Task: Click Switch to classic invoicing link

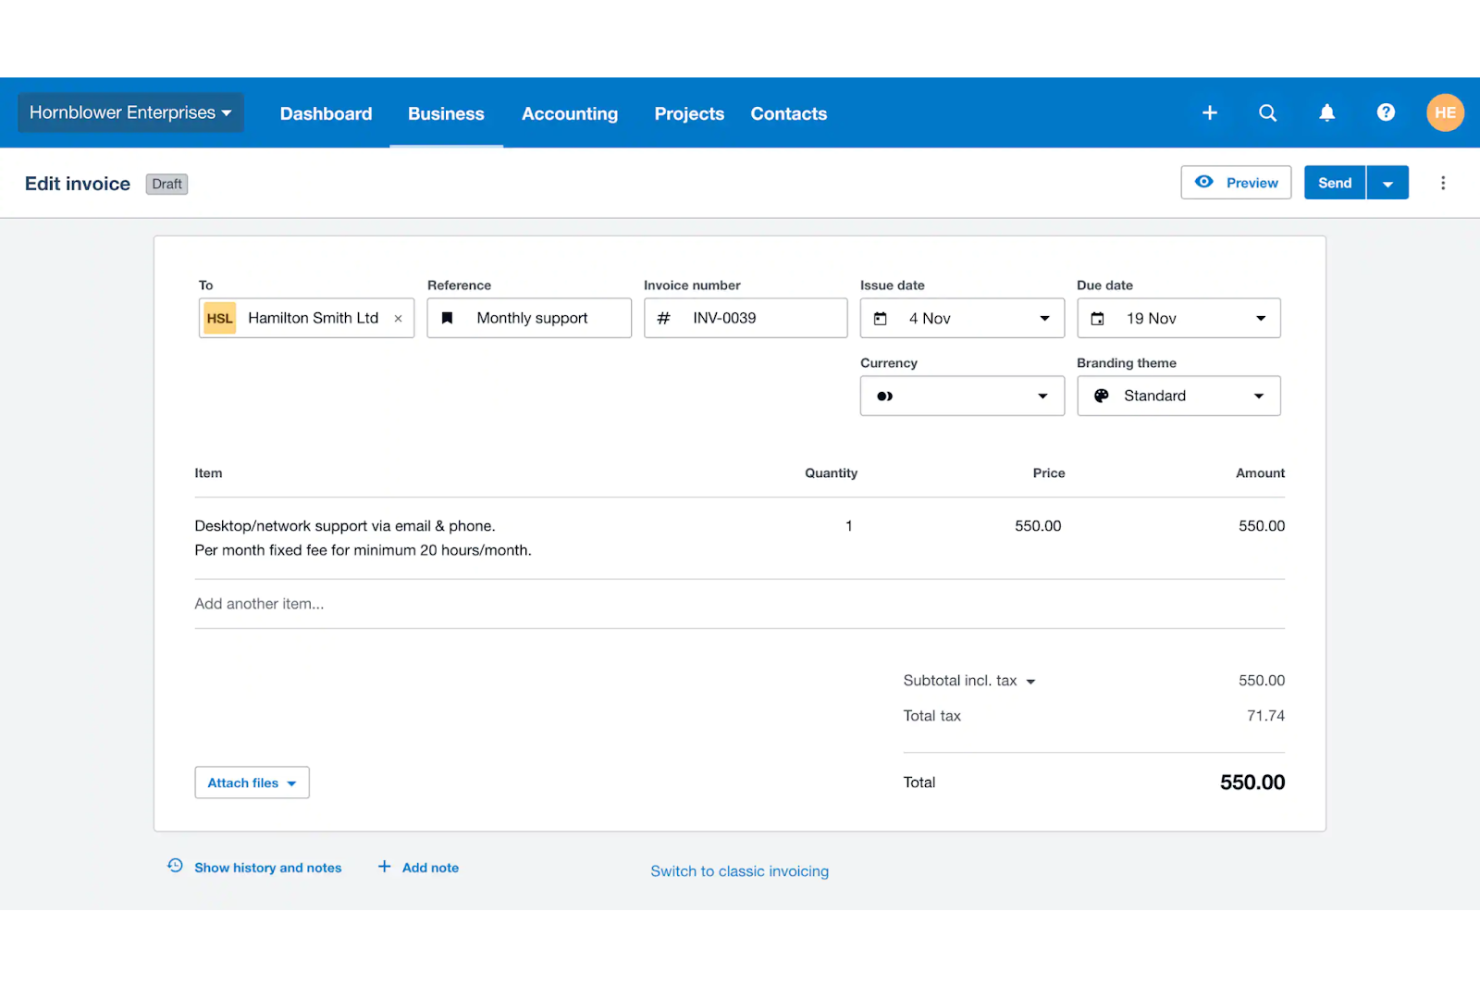Action: coord(739,870)
